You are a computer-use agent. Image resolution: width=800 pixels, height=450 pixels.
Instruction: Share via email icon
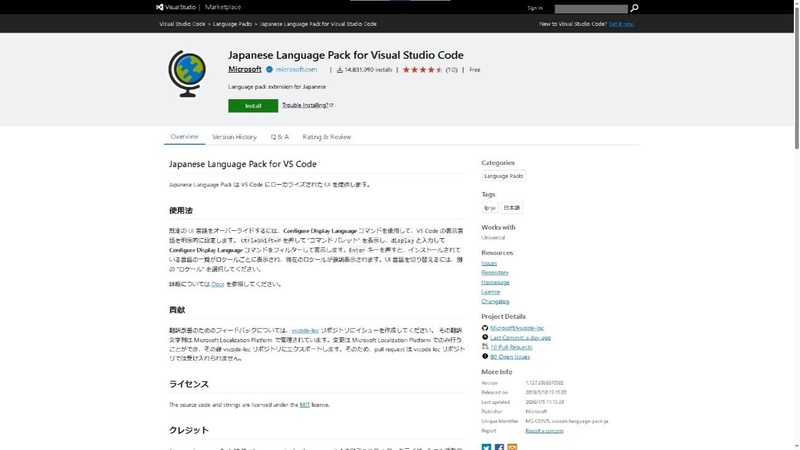(512, 447)
